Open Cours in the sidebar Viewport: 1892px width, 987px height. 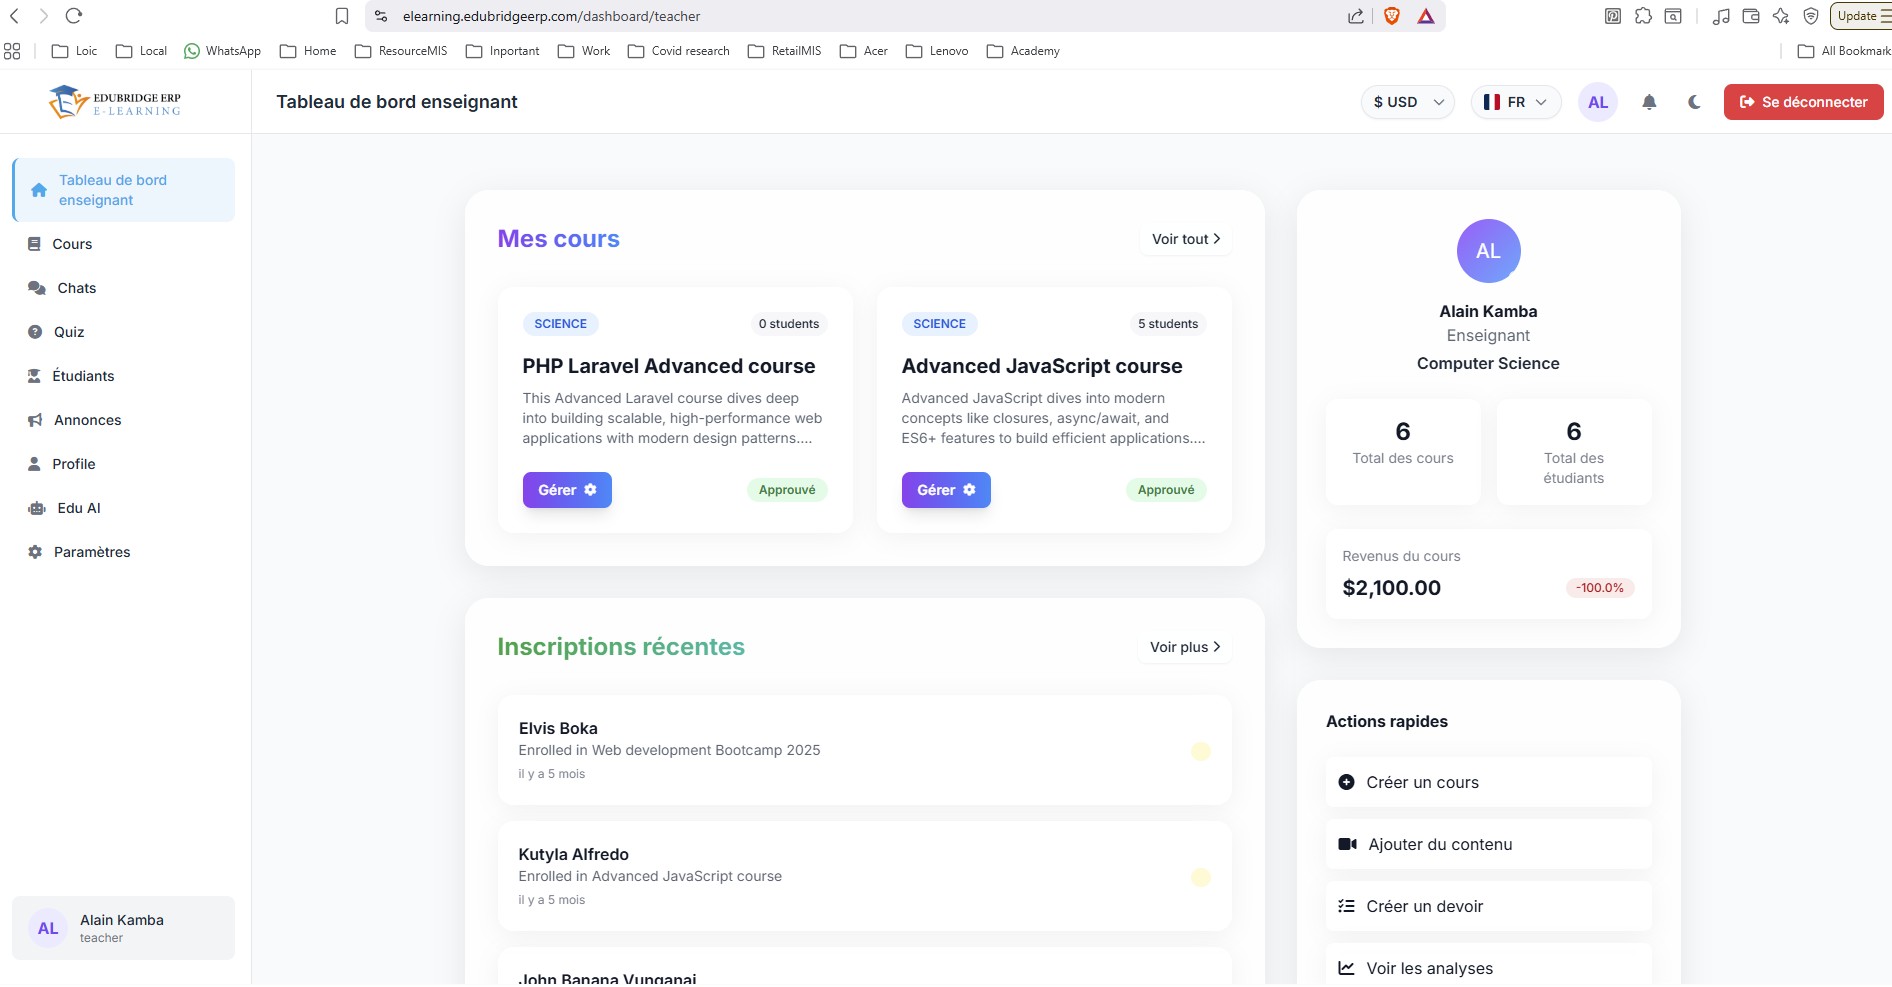72,244
